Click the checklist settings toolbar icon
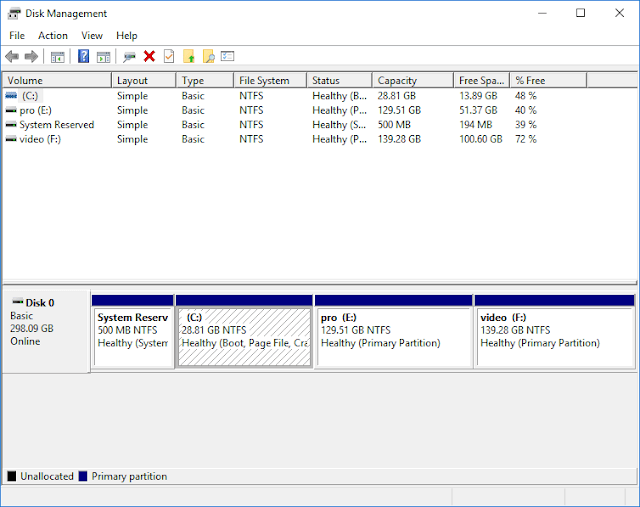The image size is (640, 507). (227, 56)
